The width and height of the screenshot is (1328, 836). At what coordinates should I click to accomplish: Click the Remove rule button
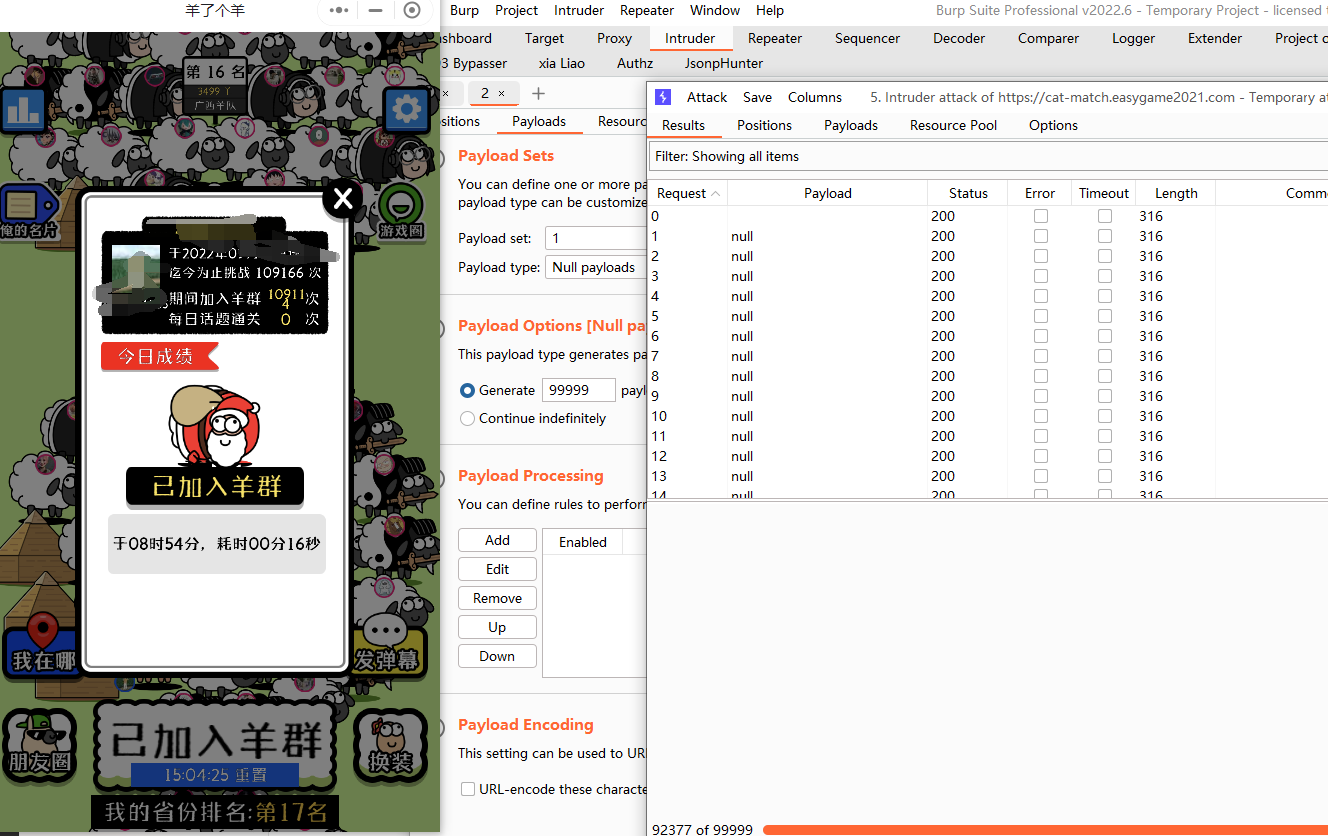point(497,598)
